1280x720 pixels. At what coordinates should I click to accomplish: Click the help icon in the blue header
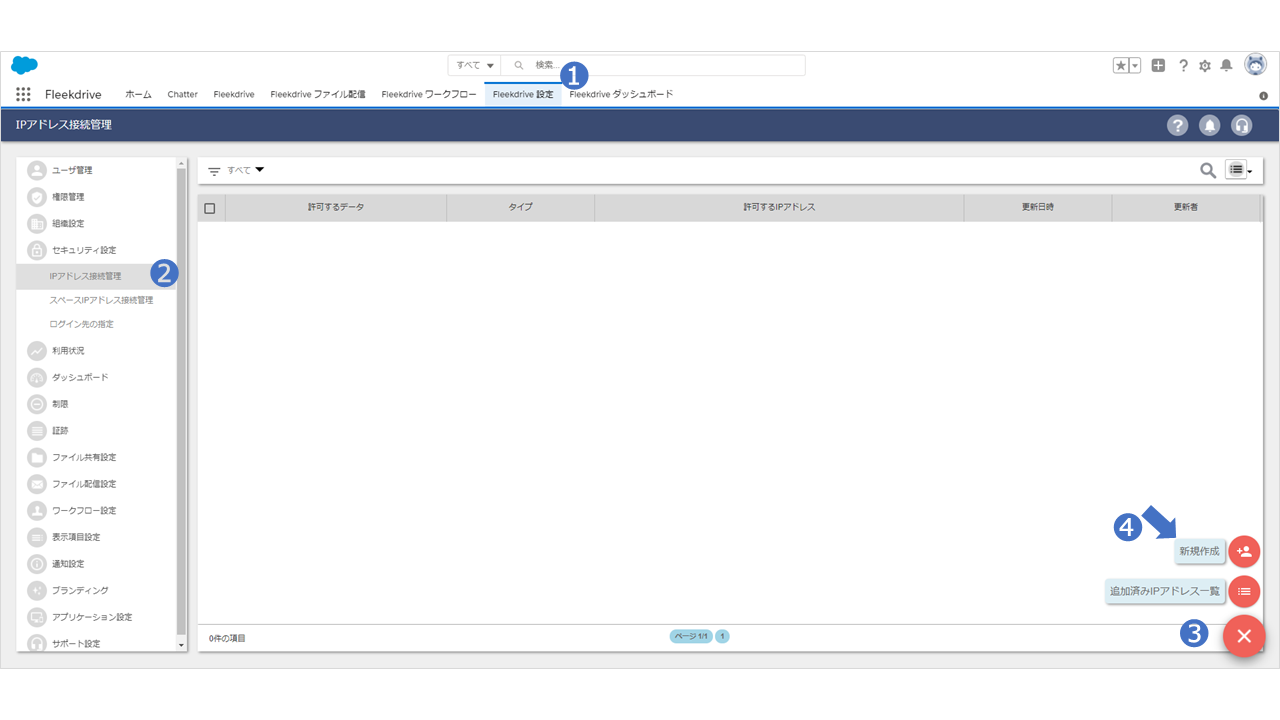tap(1178, 125)
